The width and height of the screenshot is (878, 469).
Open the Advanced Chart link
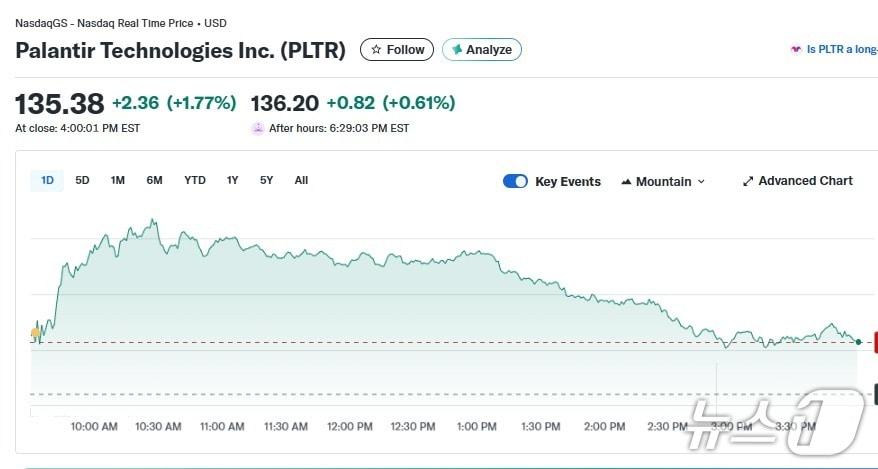(805, 181)
